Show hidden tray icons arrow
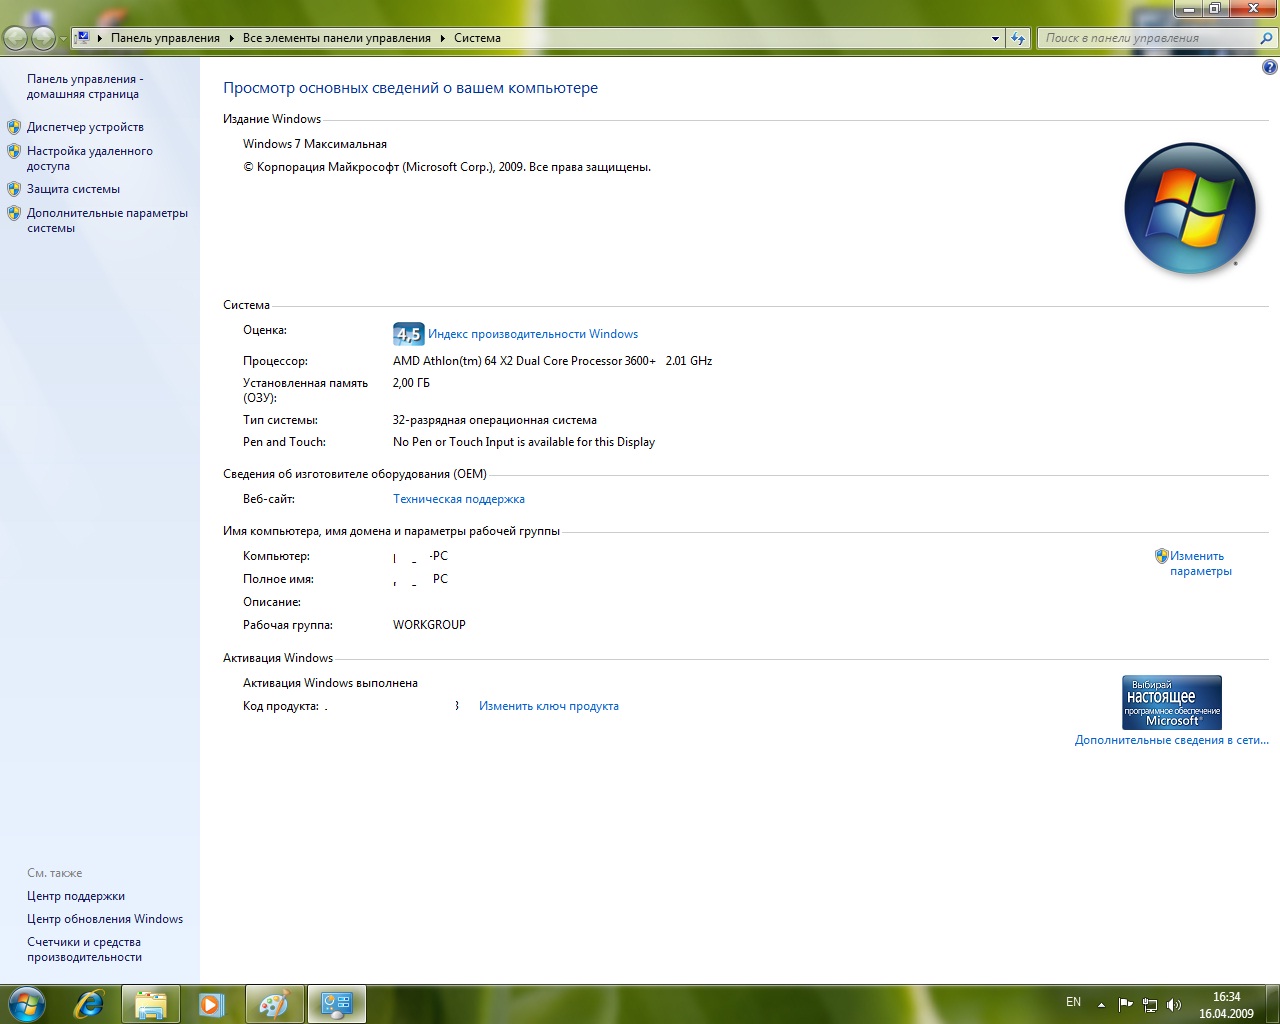 click(x=1101, y=1004)
